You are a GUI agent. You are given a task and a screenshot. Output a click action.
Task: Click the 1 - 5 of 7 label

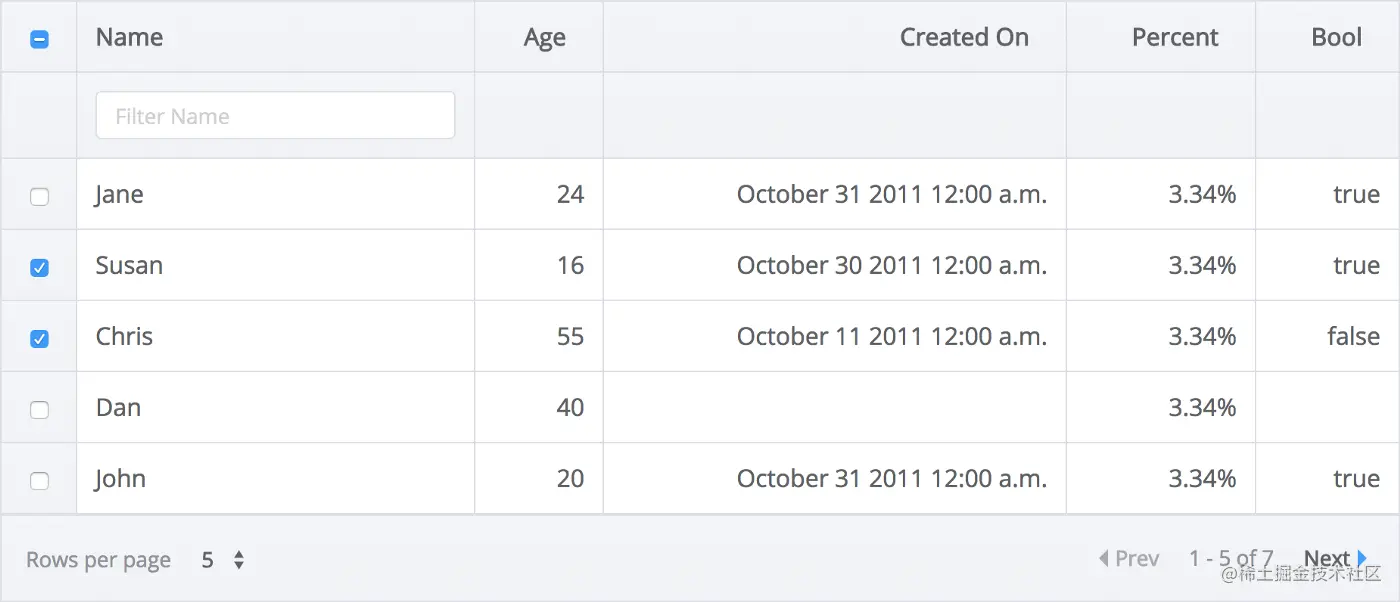point(1232,558)
